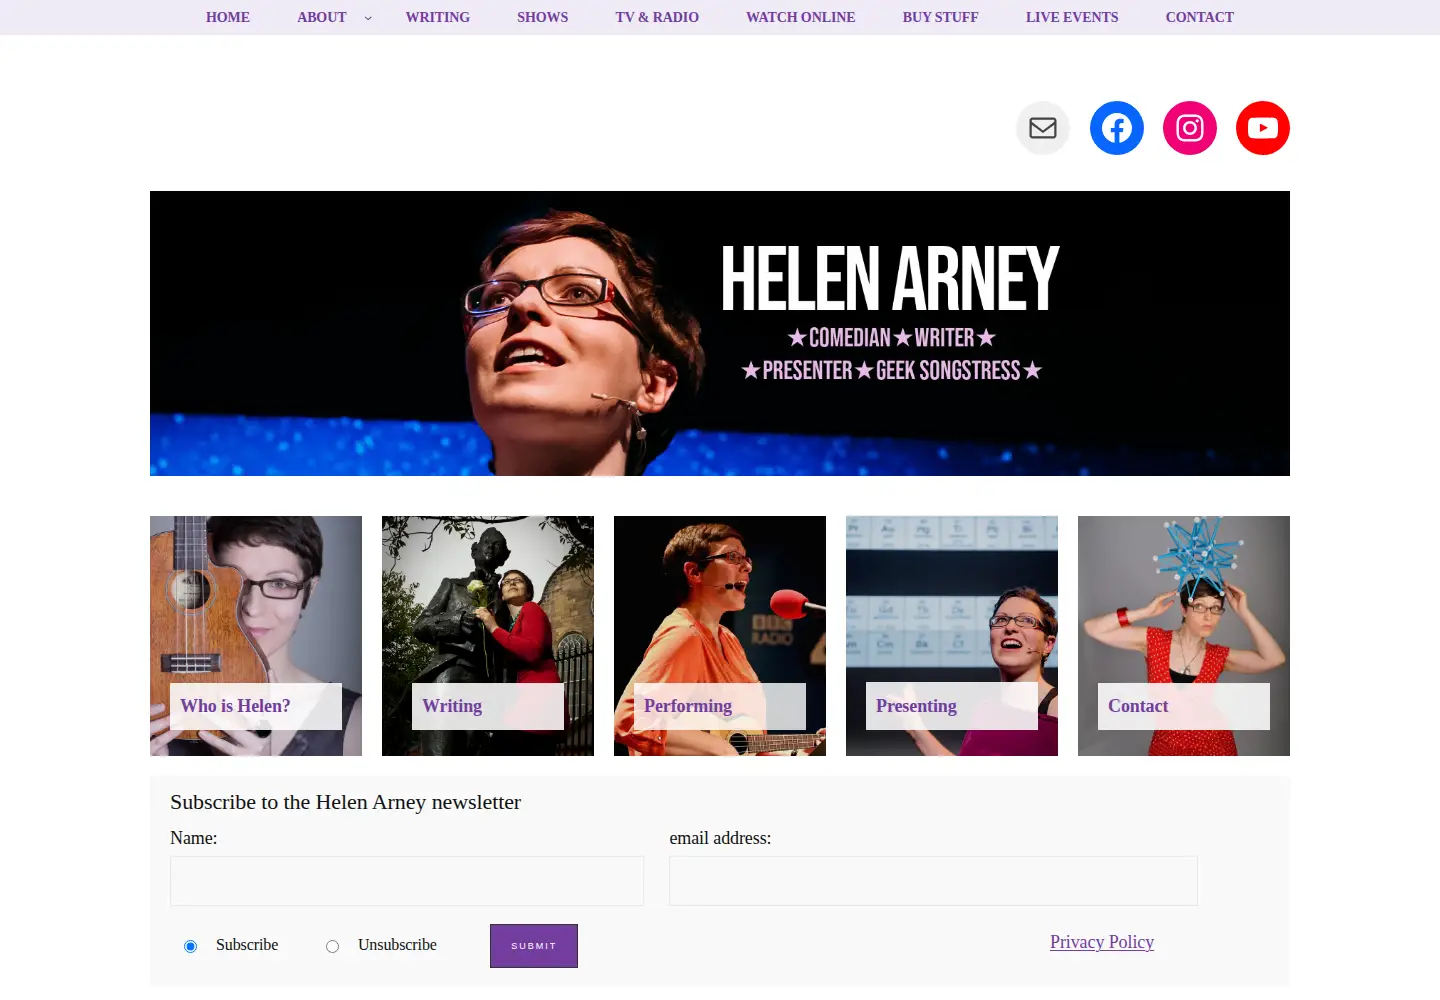This screenshot has height=1000, width=1440.
Task: Open the Privacy Policy link
Action: coord(1102,942)
